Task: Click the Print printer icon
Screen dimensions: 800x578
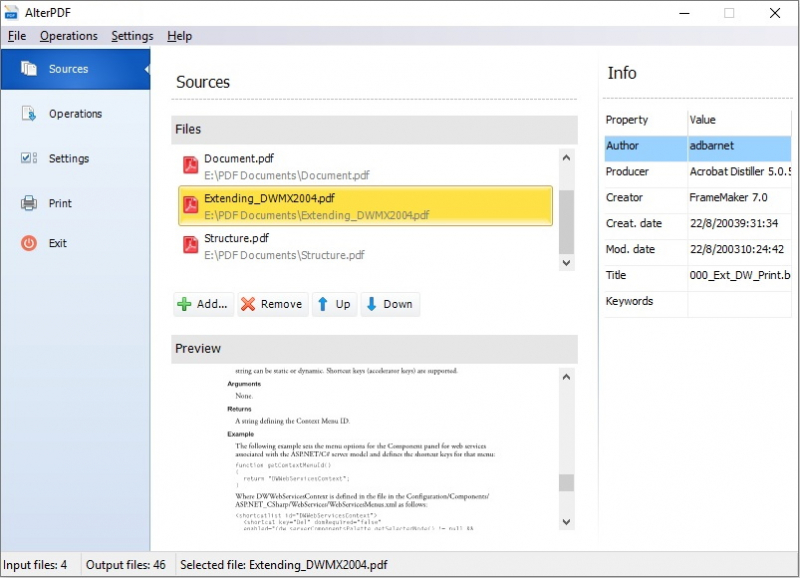Action: [x=29, y=203]
